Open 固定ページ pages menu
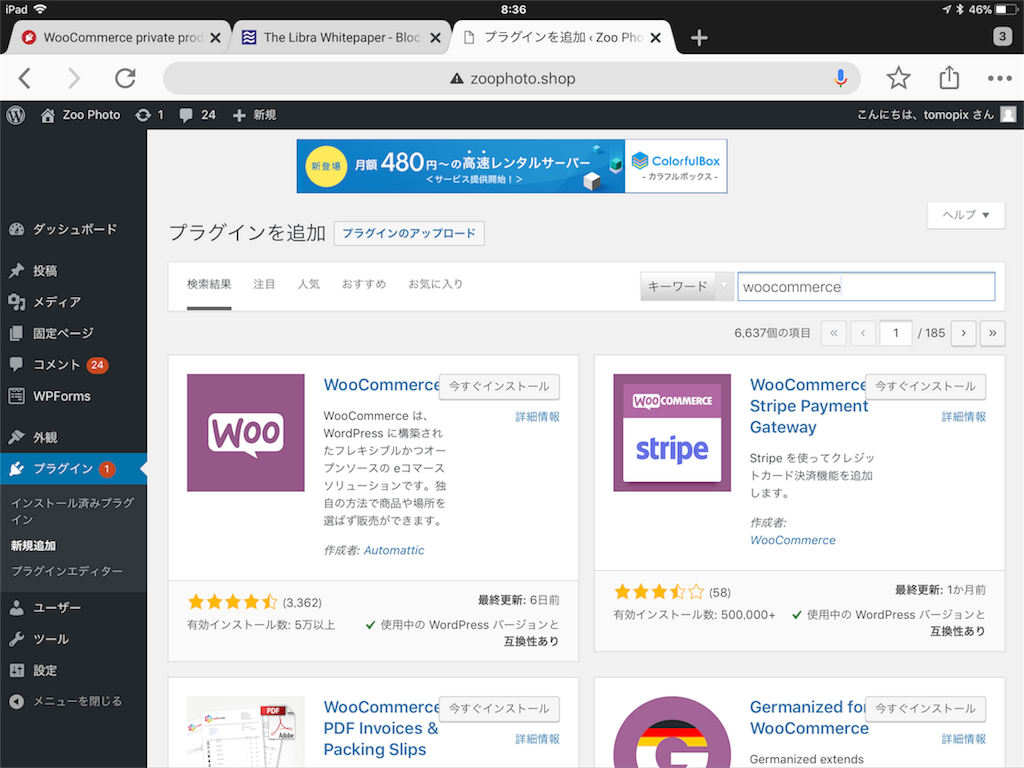 (x=73, y=333)
